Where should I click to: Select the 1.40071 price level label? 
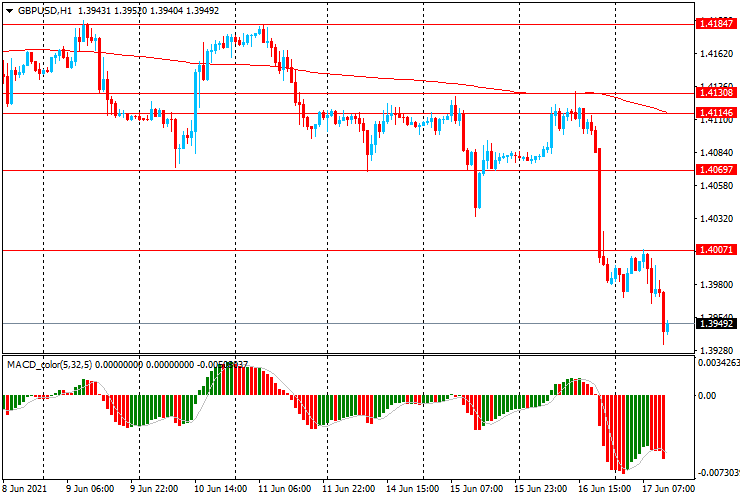pos(716,249)
